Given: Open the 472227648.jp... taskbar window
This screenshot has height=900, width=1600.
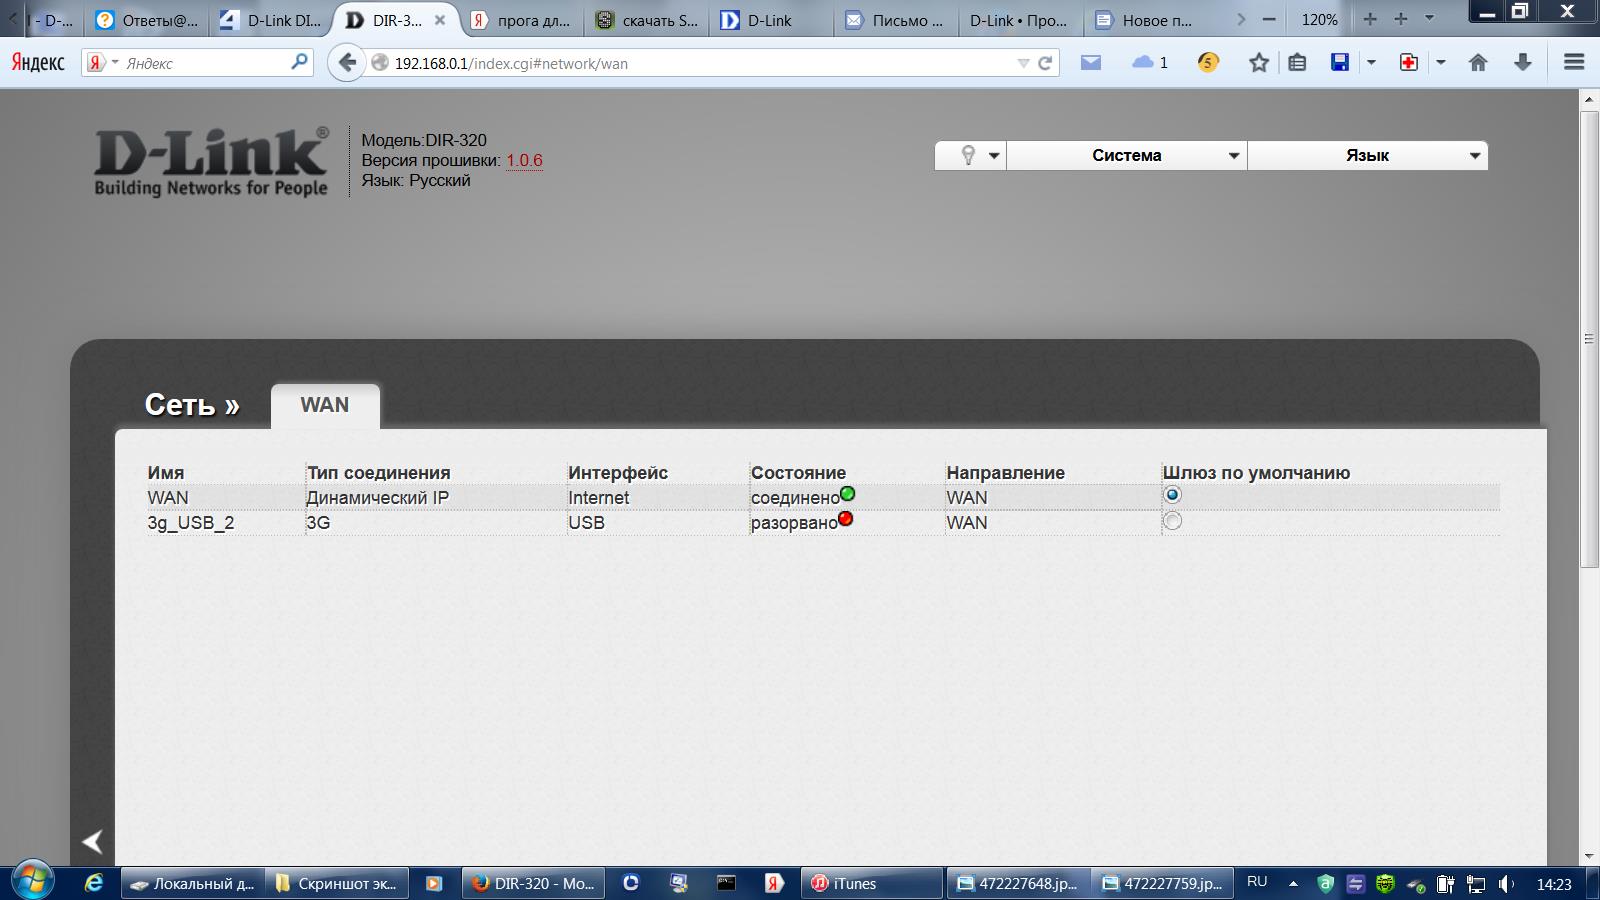Looking at the screenshot, I should point(1017,883).
